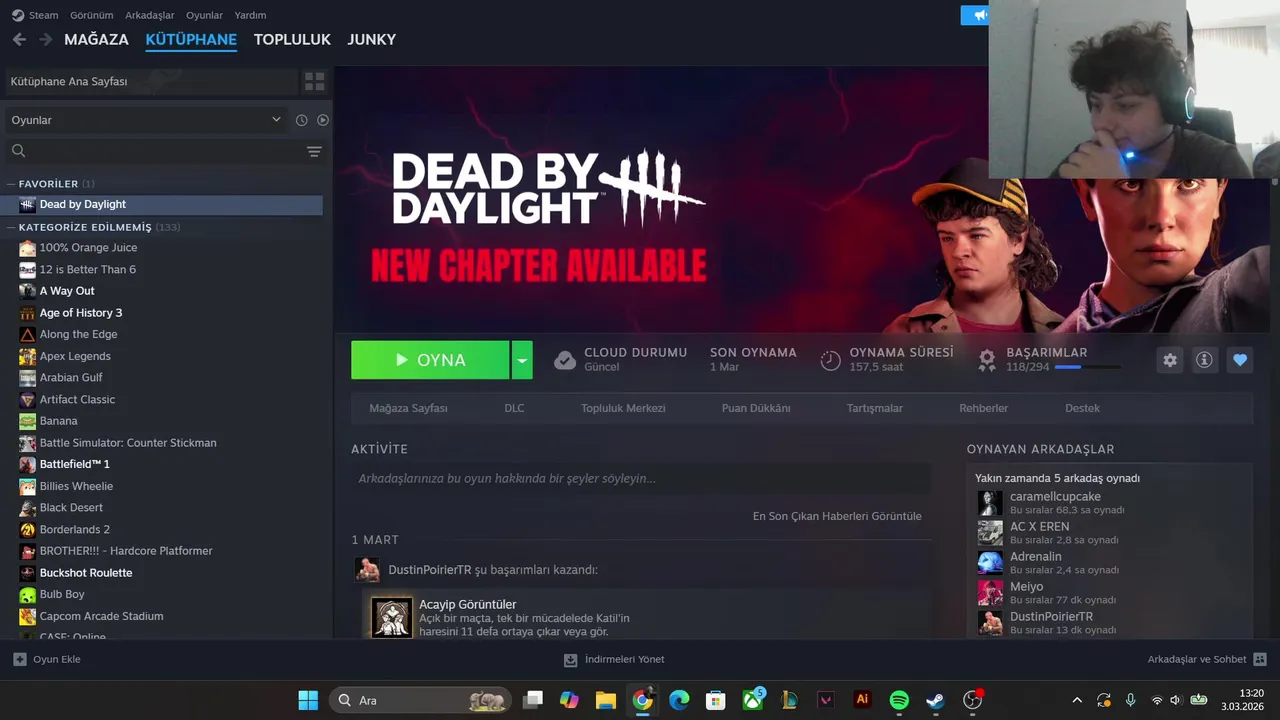
Task: Open the JUNKY profile tab
Action: [372, 39]
